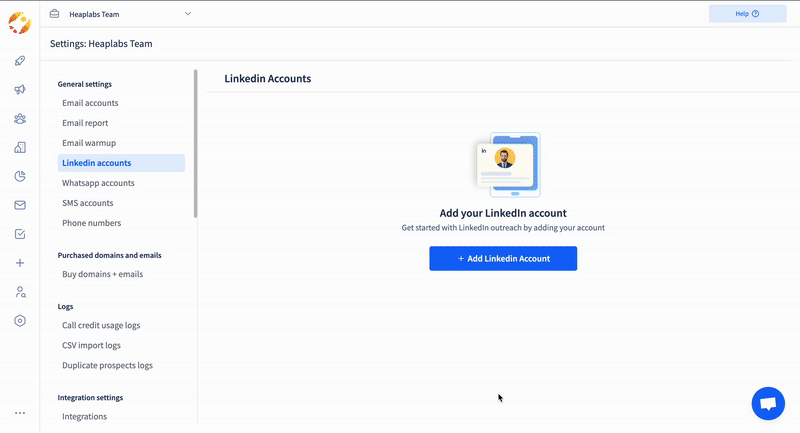The image size is (800, 433).
Task: Click 'Settings: Heaplabs Team' heading
Action: [x=101, y=44]
